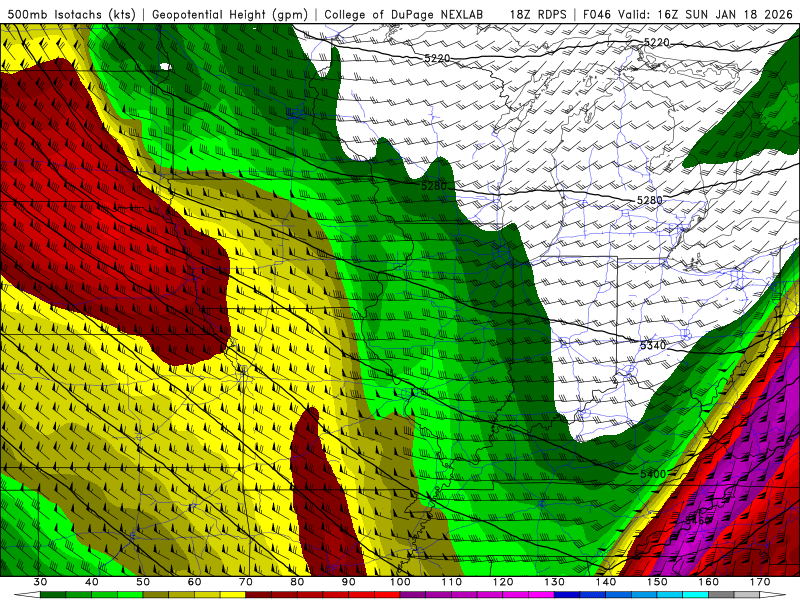Select the '18Z RDPS' model run label
800x600 pixels.
click(x=538, y=14)
